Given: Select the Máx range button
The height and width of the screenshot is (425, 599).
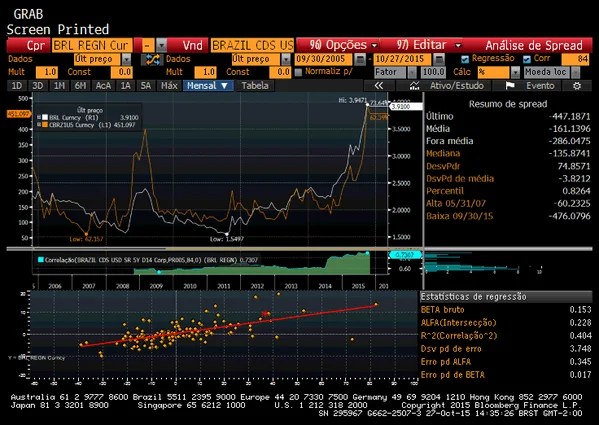Looking at the screenshot, I should 169,86.
